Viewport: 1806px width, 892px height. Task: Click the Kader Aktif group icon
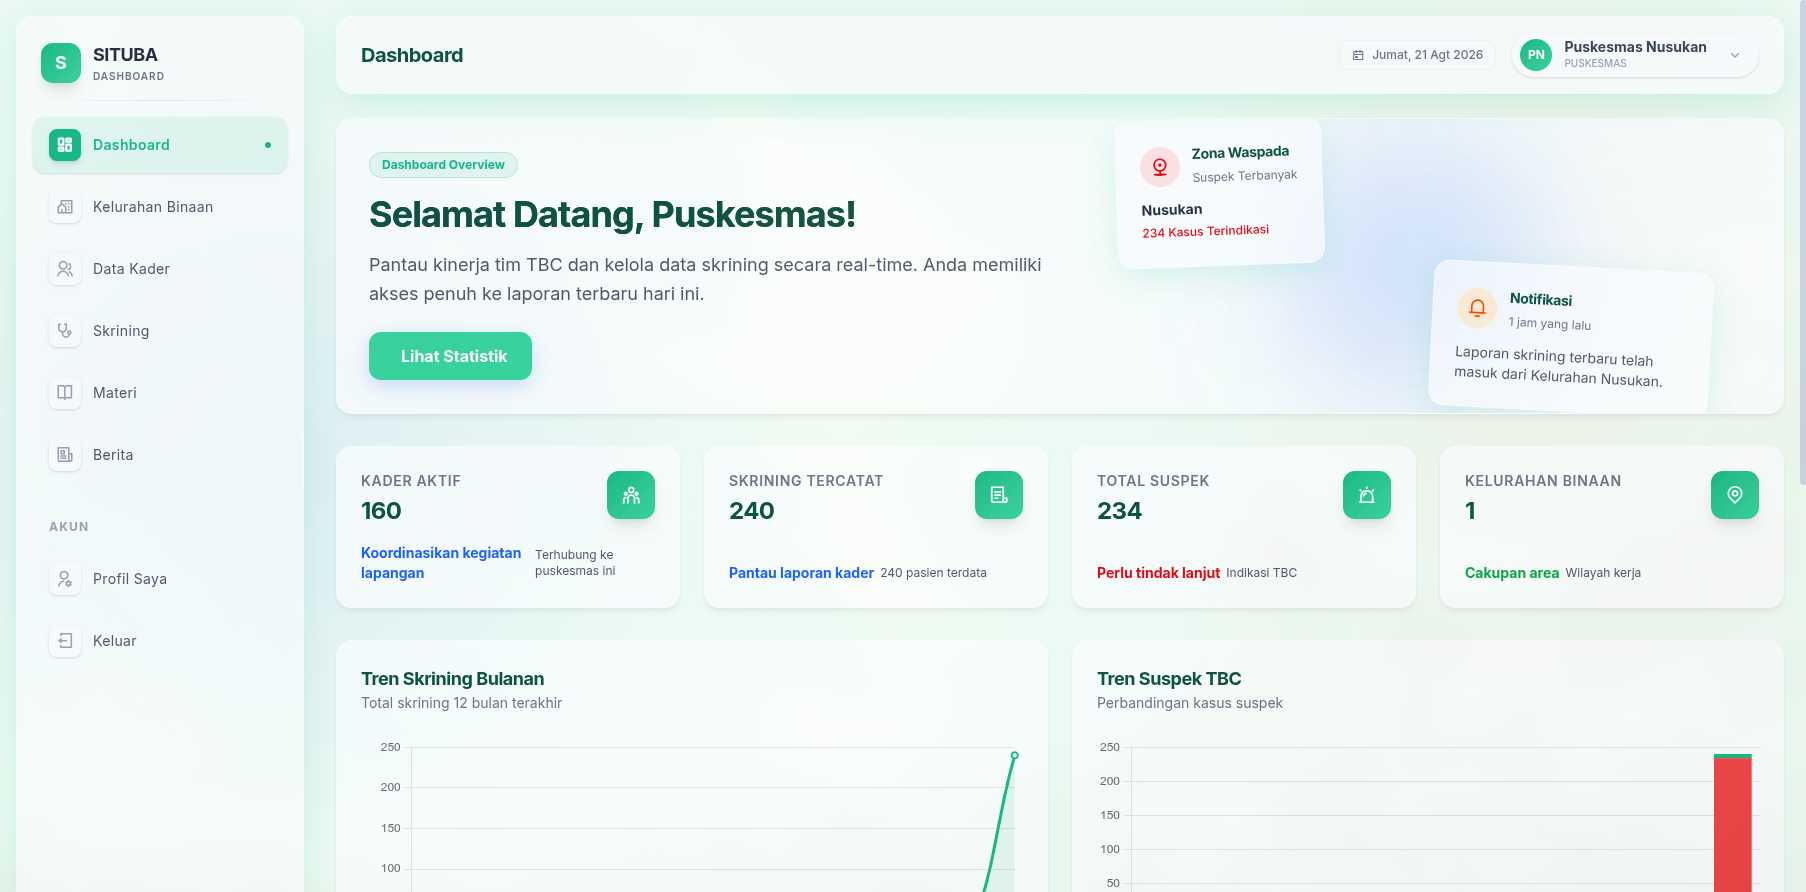(x=631, y=495)
